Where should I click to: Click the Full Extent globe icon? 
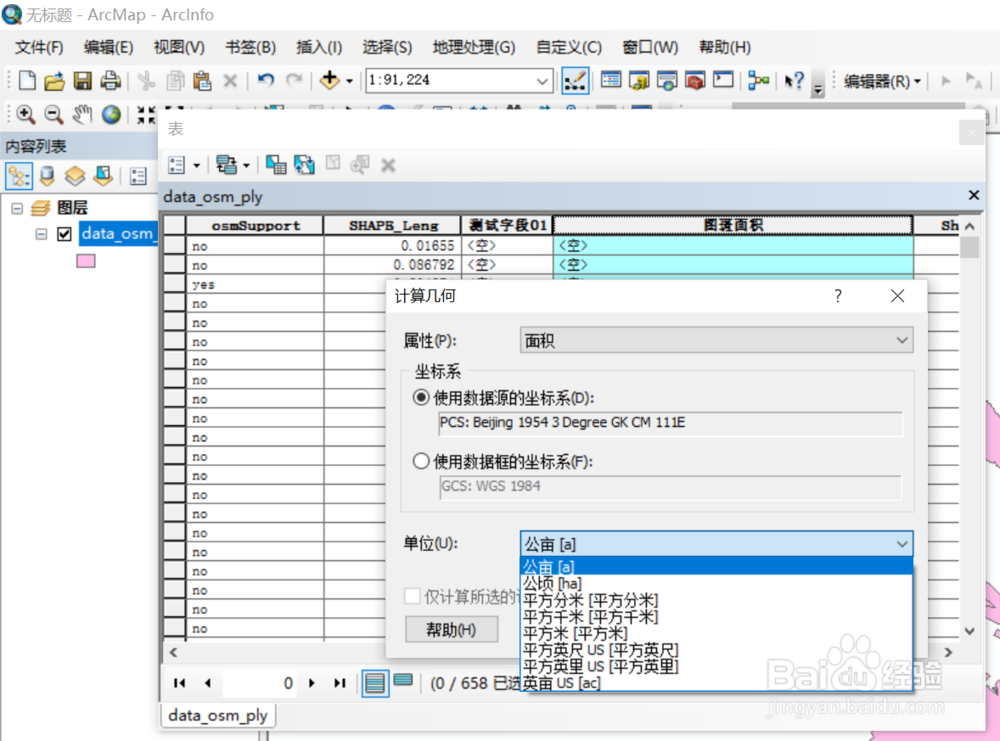(x=112, y=115)
